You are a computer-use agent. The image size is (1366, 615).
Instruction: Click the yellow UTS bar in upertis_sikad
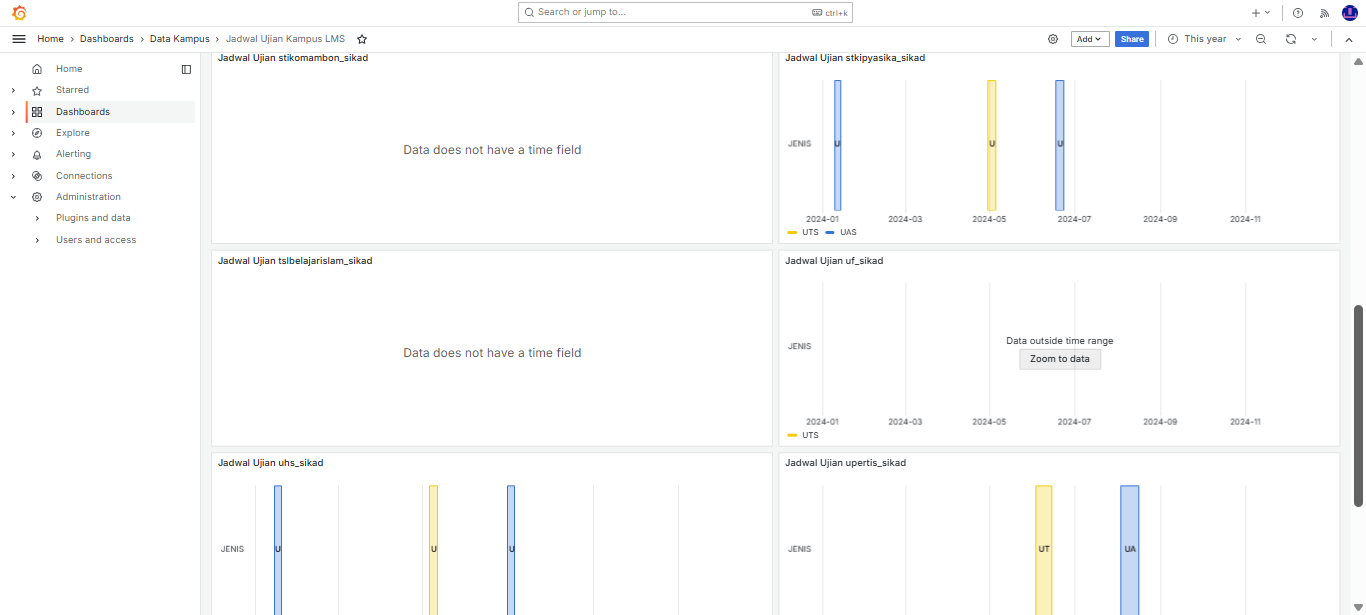click(1043, 549)
